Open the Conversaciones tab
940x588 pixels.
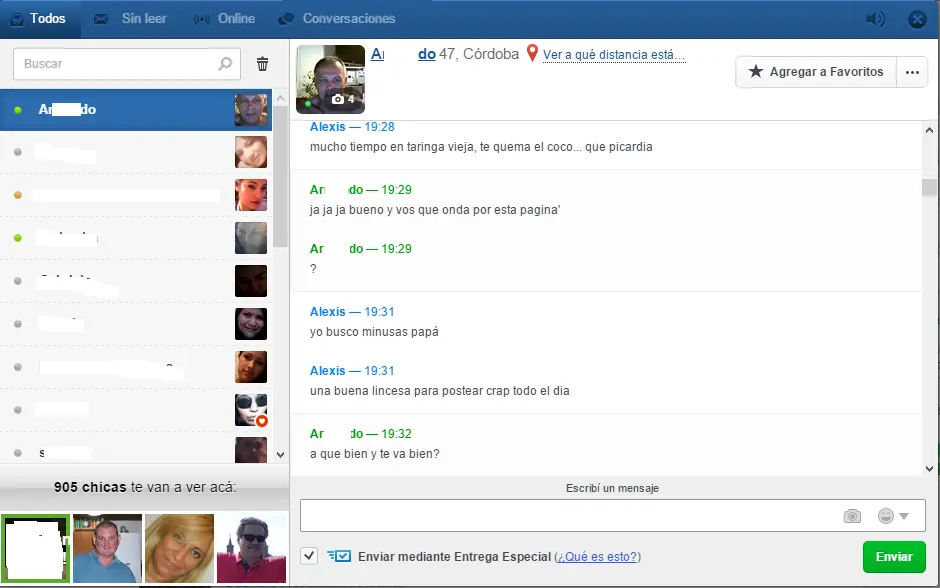[x=337, y=19]
